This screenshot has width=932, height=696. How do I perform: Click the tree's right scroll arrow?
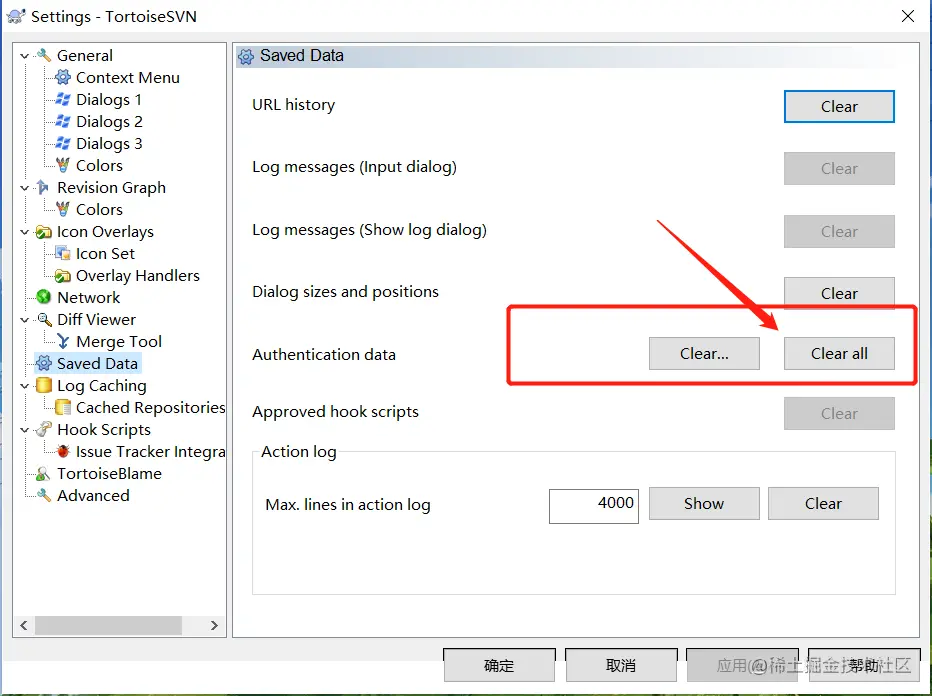[x=215, y=625]
